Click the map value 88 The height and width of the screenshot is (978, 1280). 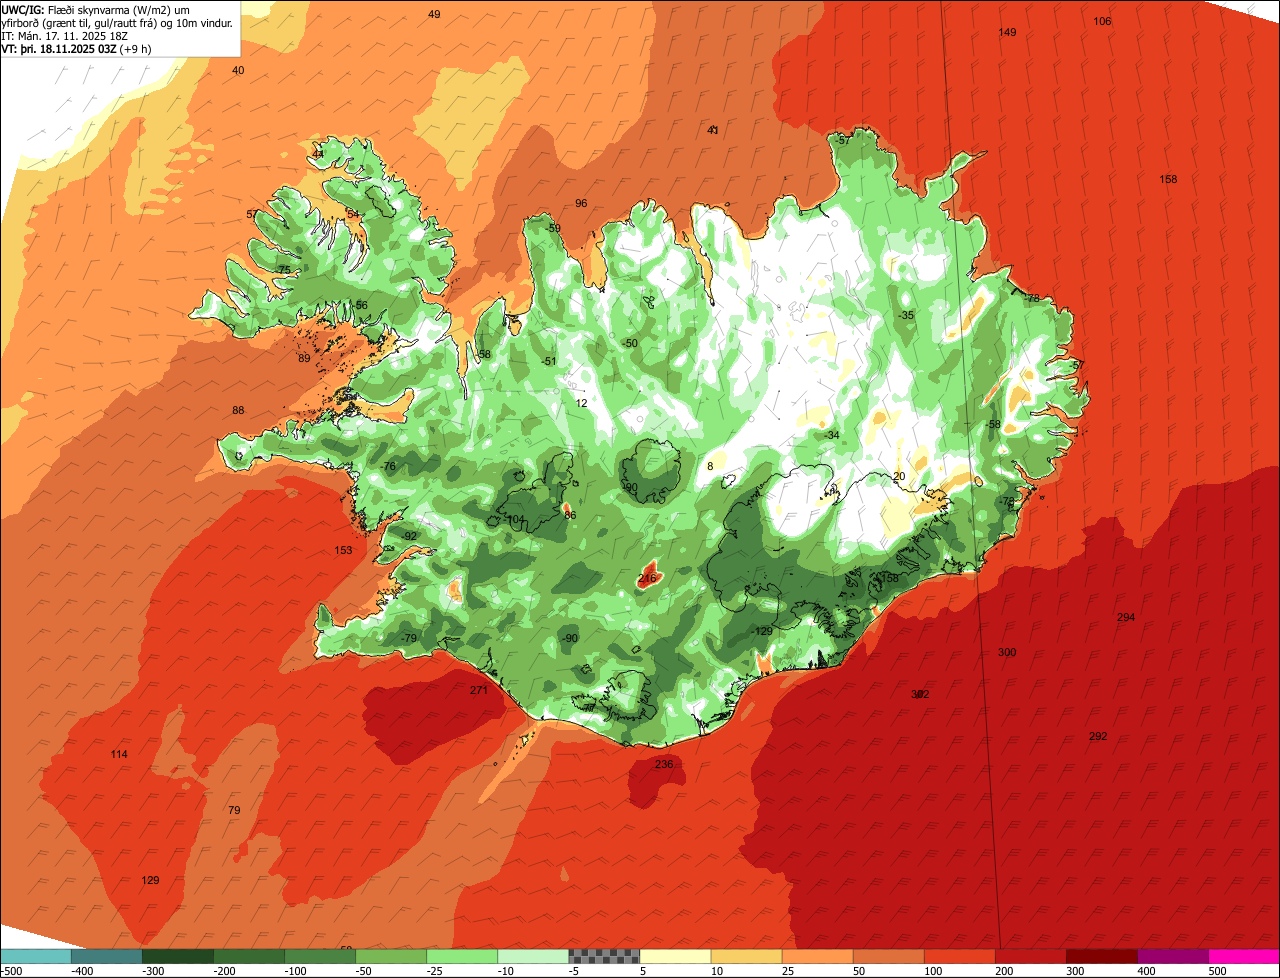click(x=238, y=411)
